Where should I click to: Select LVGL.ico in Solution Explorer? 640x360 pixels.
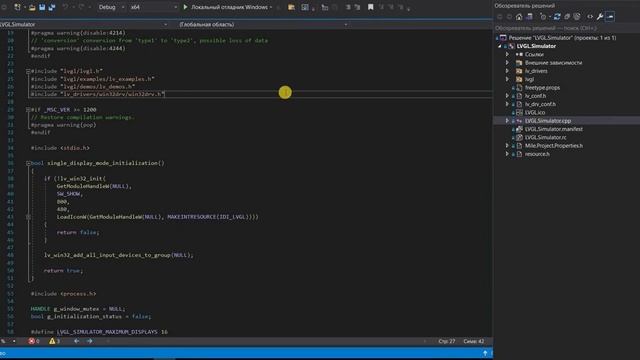click(535, 113)
